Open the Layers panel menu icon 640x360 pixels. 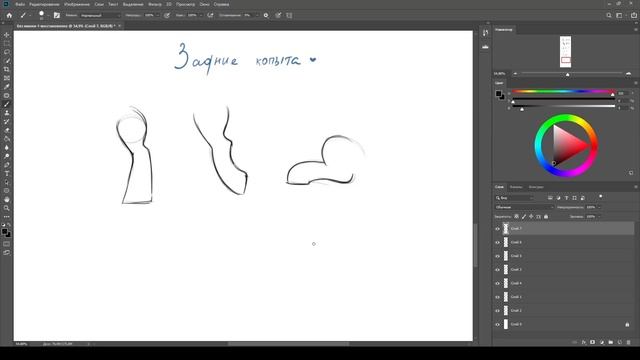coord(636,187)
